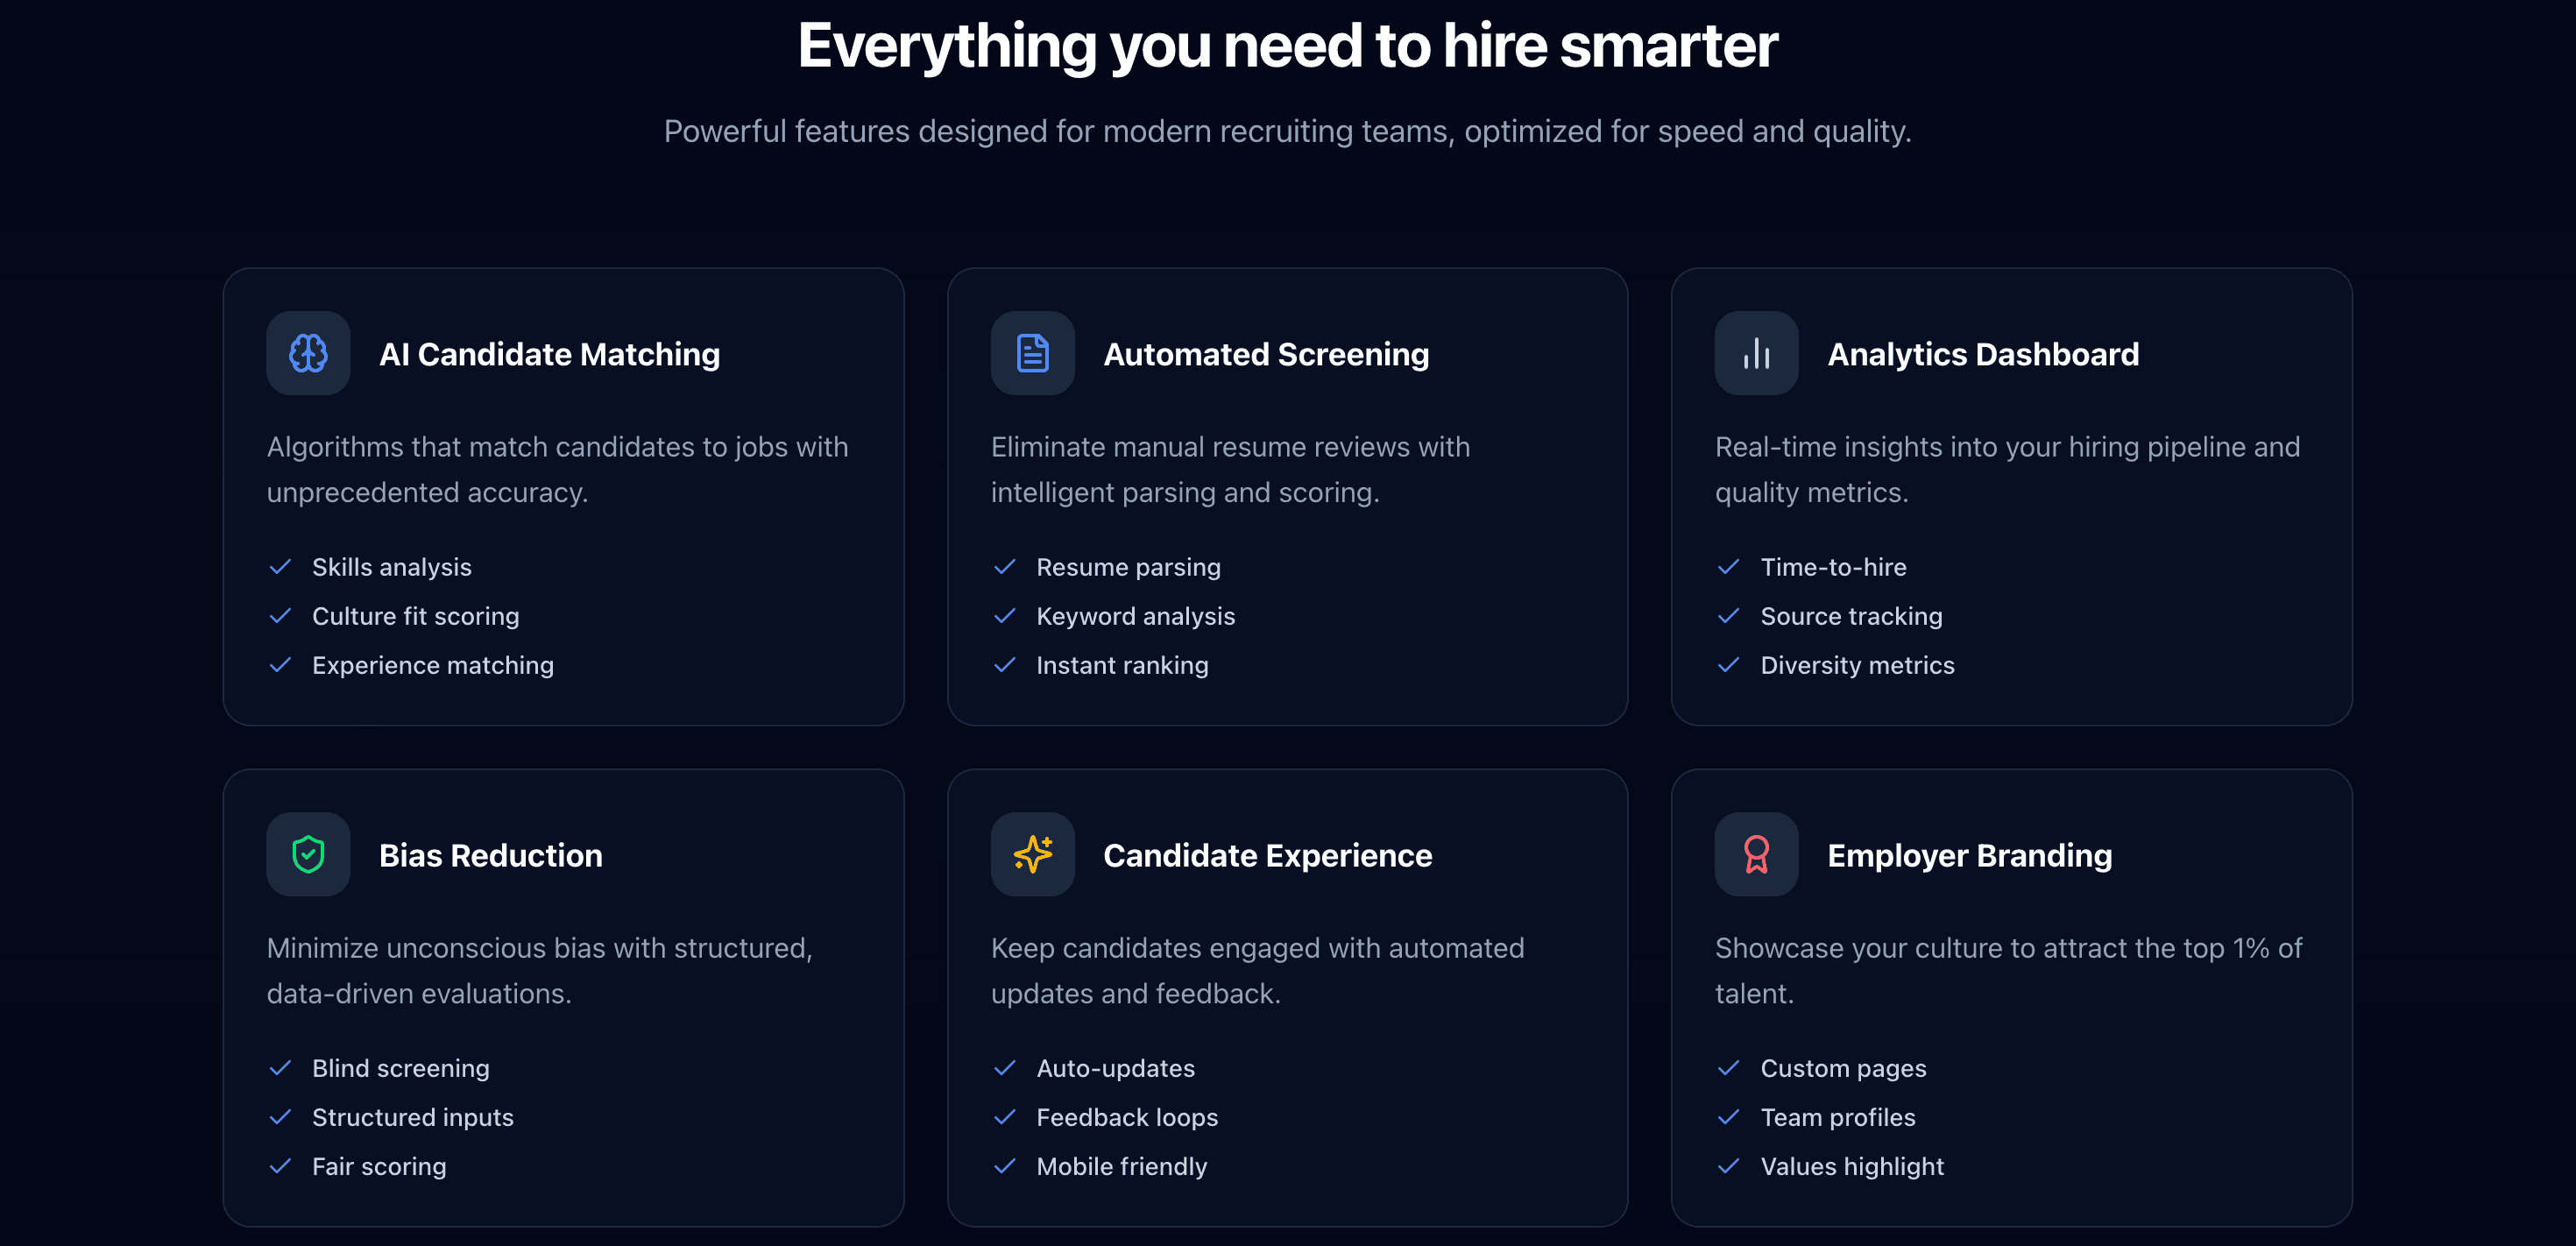Click the sparkles Candidate Experience icon
Viewport: 2576px width, 1246px height.
coord(1032,854)
